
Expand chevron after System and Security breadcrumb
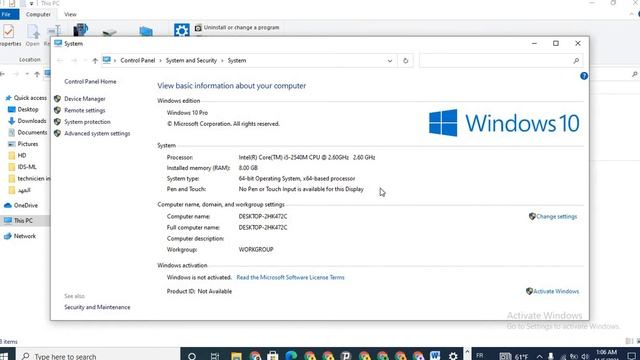222,61
